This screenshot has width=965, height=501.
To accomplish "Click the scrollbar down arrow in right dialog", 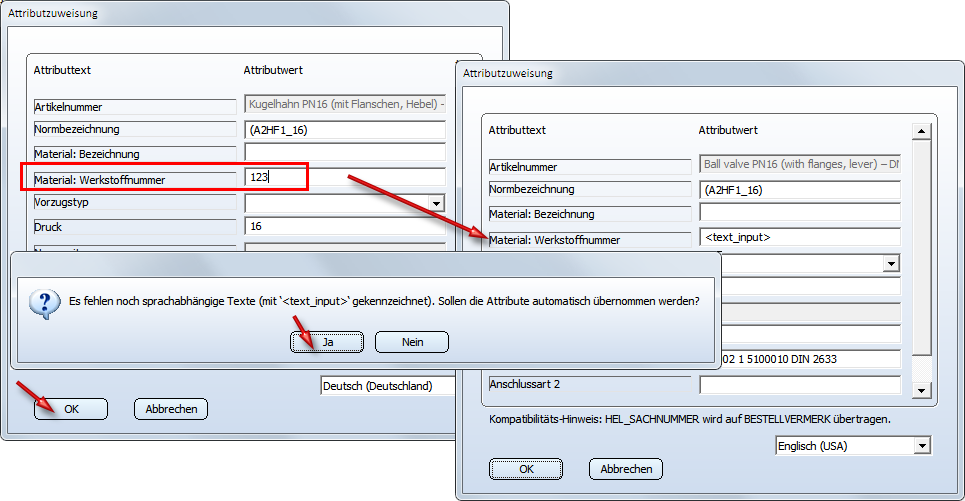I will (x=921, y=390).
